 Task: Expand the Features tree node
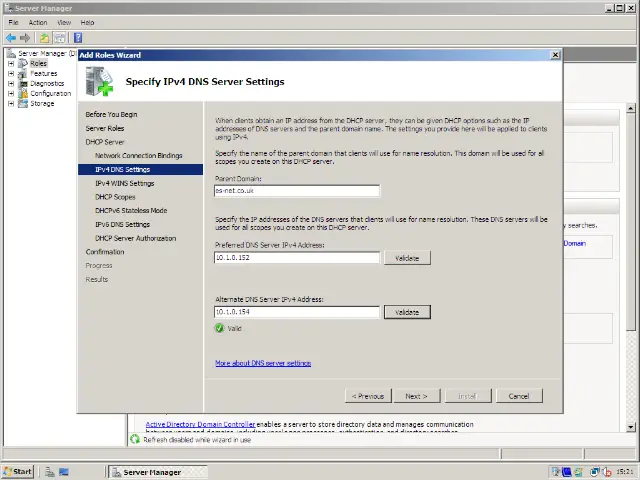tap(11, 73)
